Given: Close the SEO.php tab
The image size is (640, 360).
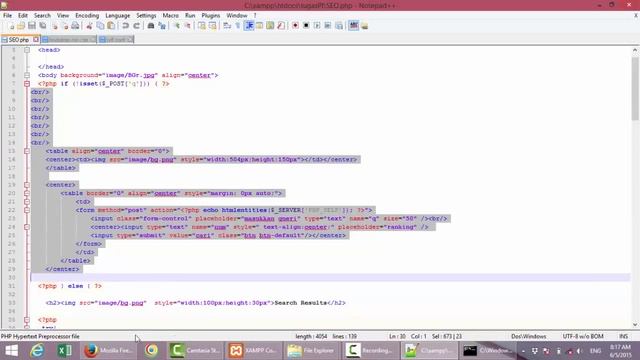Looking at the screenshot, I should pyautogui.click(x=36, y=40).
